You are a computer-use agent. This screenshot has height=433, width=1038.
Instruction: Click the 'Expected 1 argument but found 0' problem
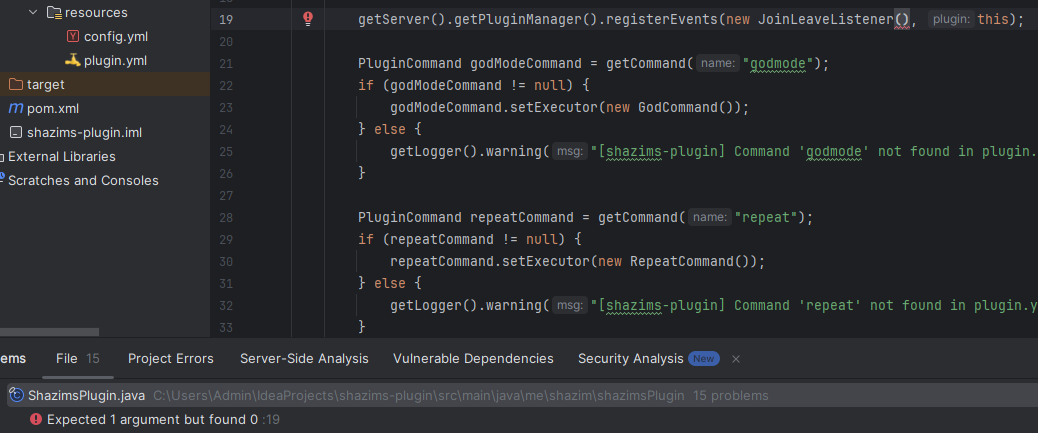pyautogui.click(x=153, y=420)
